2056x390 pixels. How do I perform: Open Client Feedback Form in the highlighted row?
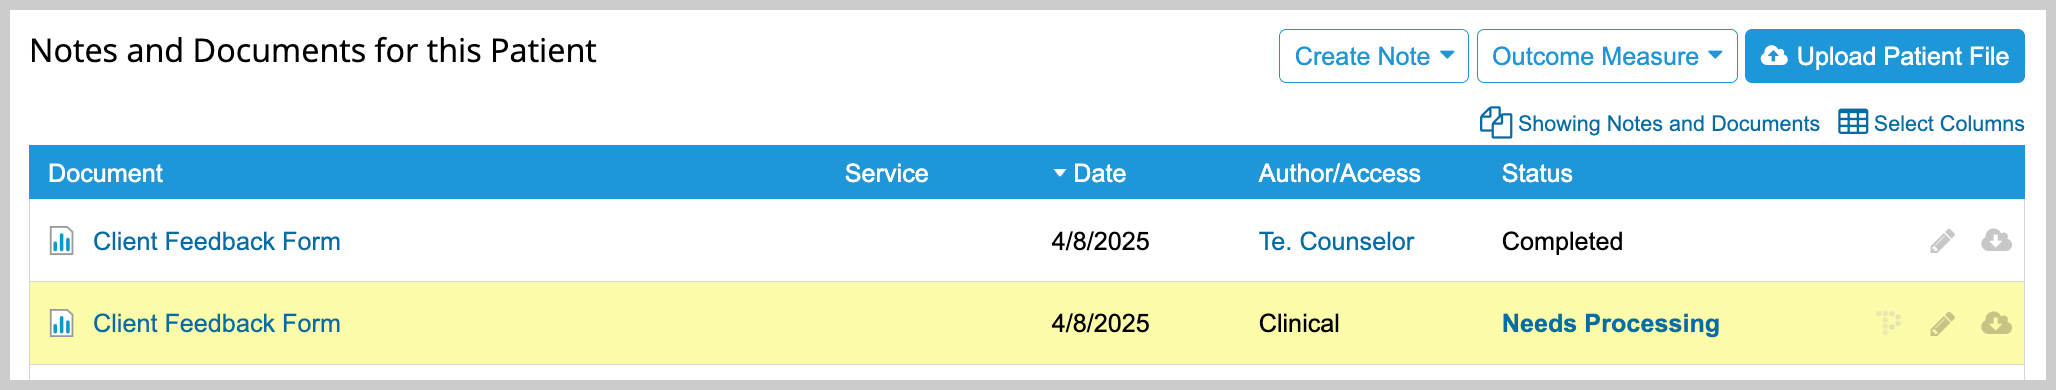(x=217, y=323)
